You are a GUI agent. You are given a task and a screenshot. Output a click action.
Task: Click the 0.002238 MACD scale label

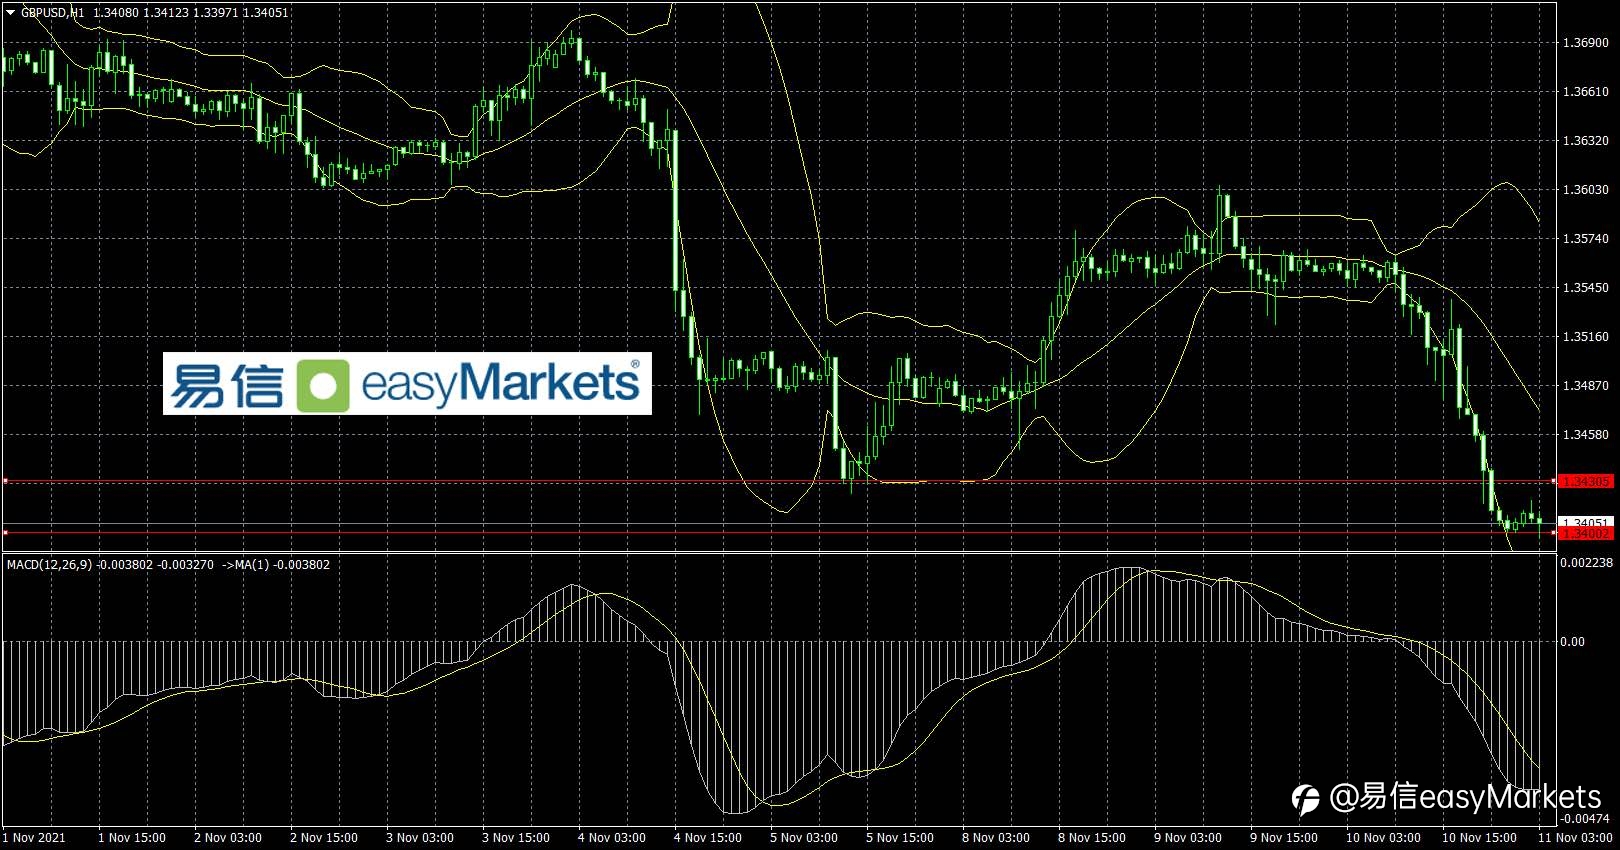1585,562
